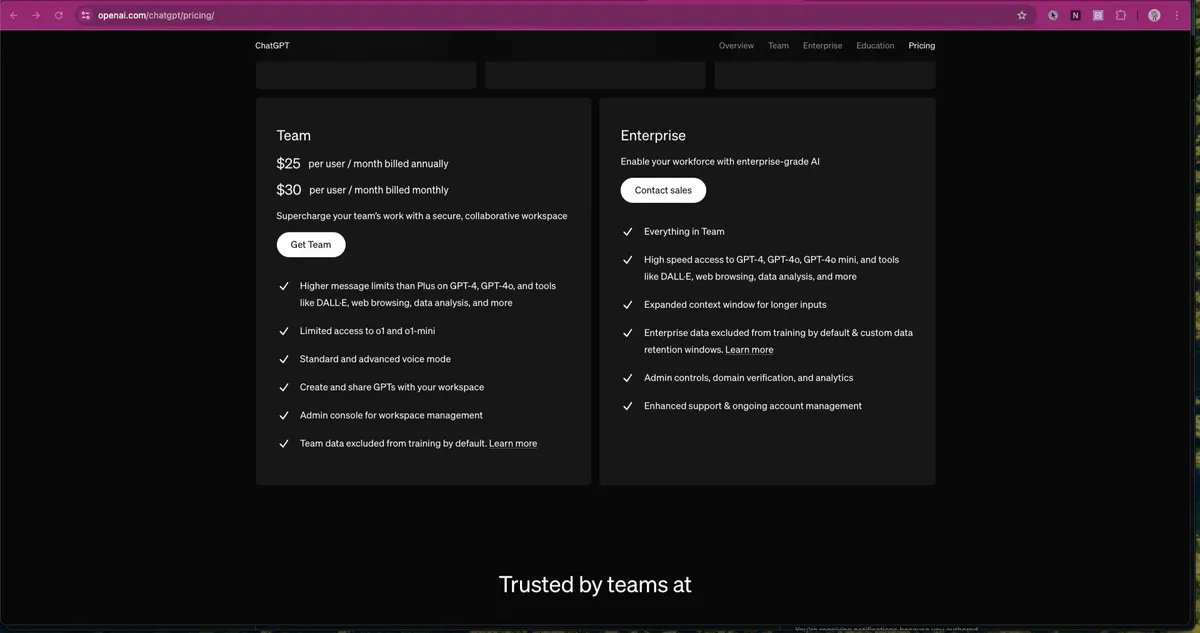Image resolution: width=1200 pixels, height=633 pixels.
Task: Open Learn more link for Team data
Action: tap(513, 444)
